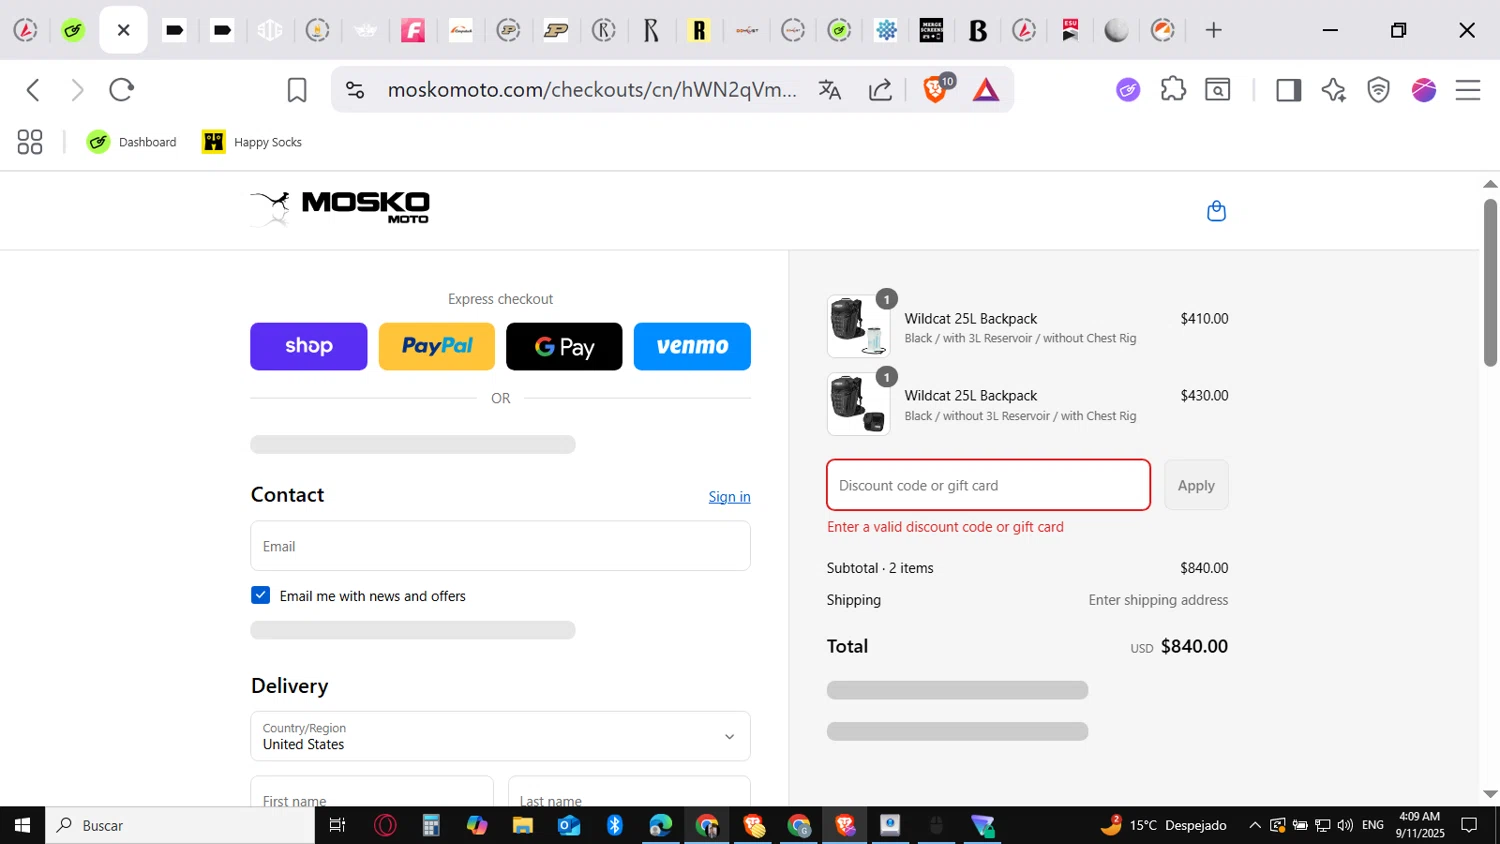The image size is (1500, 844).
Task: Pay with Google Pay button
Action: coord(564,346)
